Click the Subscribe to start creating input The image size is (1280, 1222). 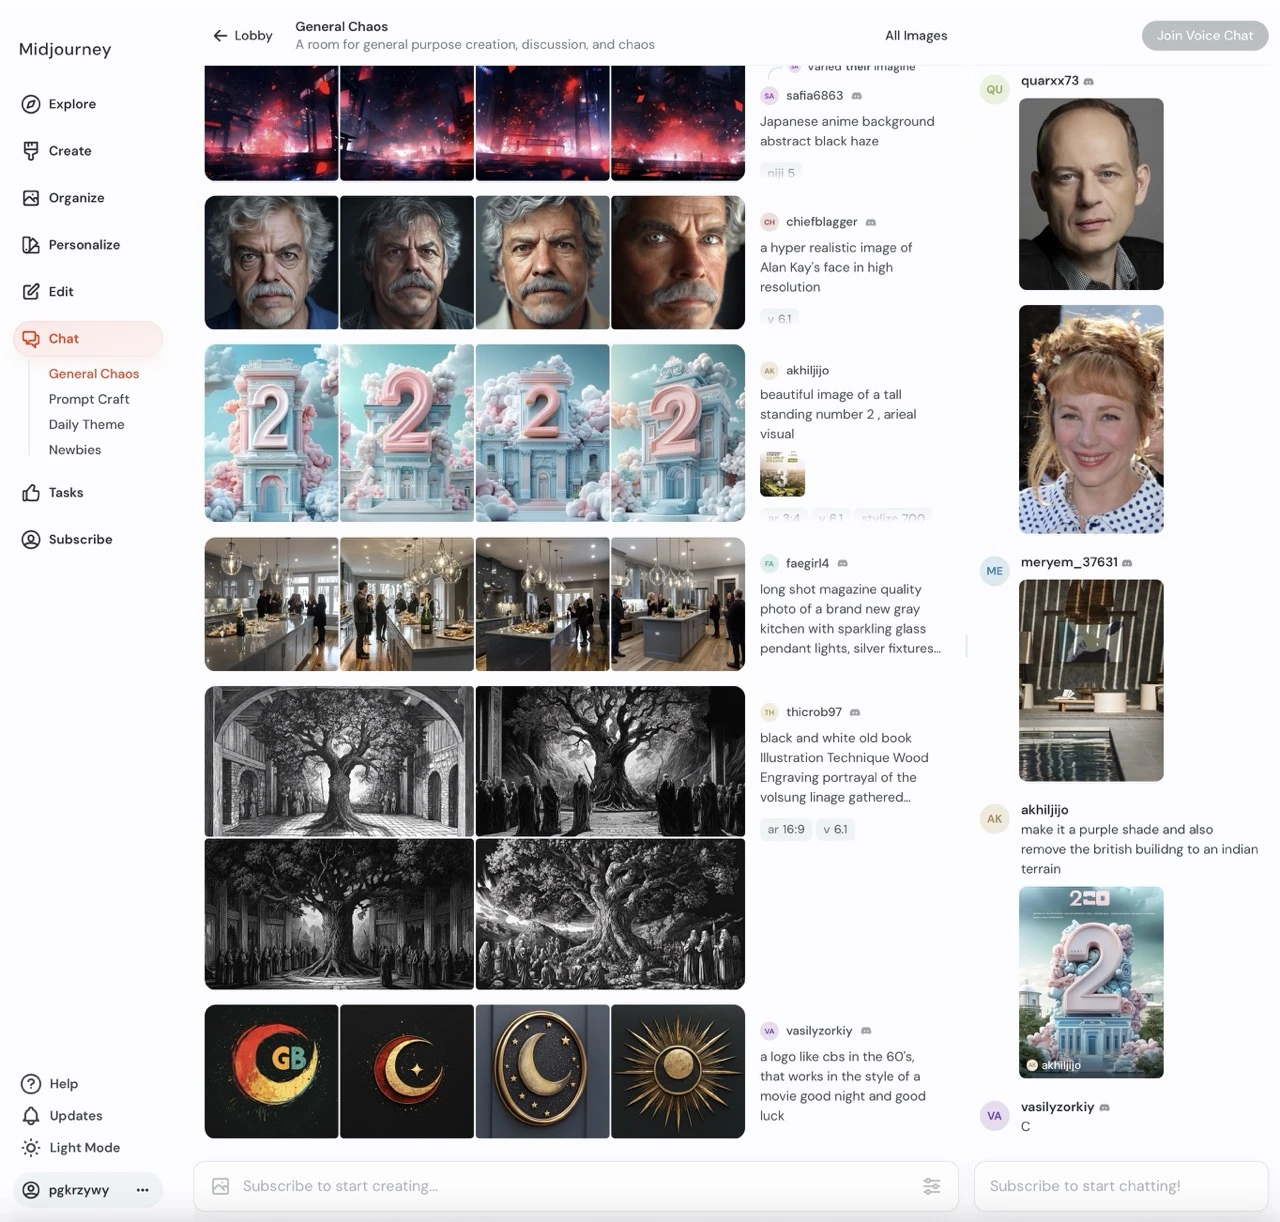tap(575, 1186)
